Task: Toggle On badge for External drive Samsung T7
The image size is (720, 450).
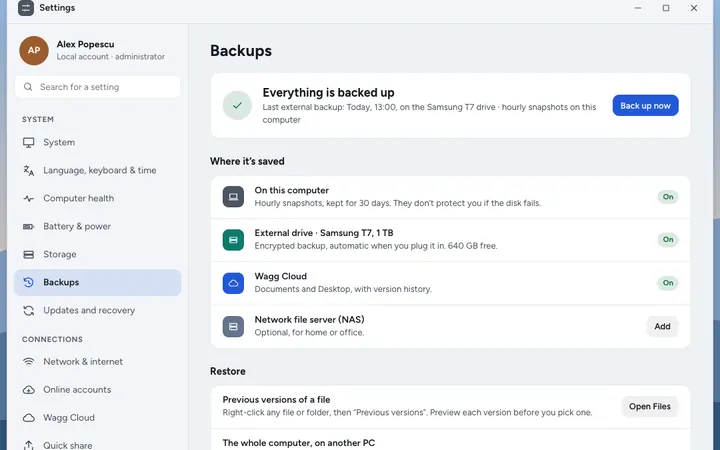Action: [668, 239]
